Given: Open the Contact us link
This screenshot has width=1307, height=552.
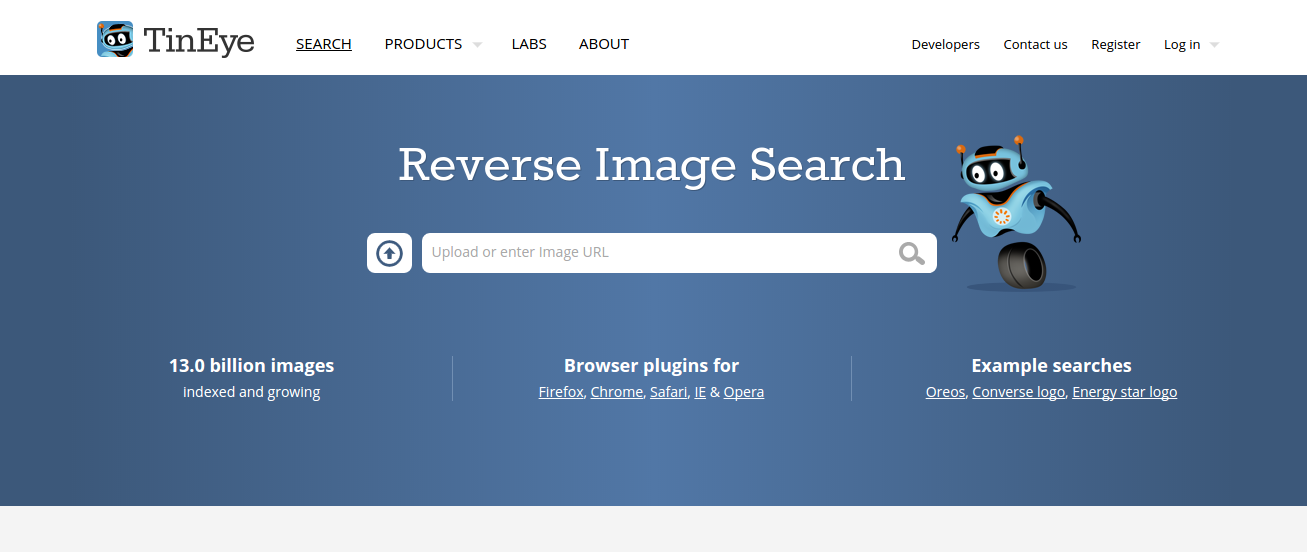Looking at the screenshot, I should [x=1035, y=44].
